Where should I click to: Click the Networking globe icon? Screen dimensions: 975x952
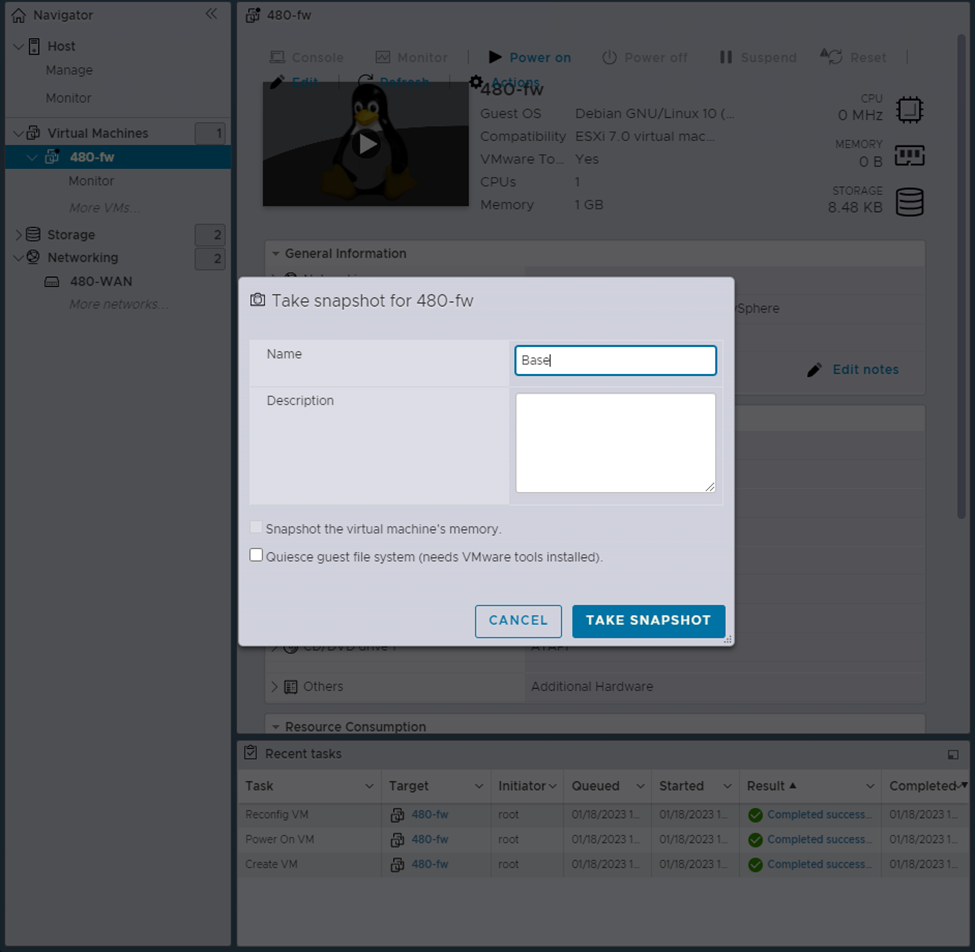(x=34, y=257)
